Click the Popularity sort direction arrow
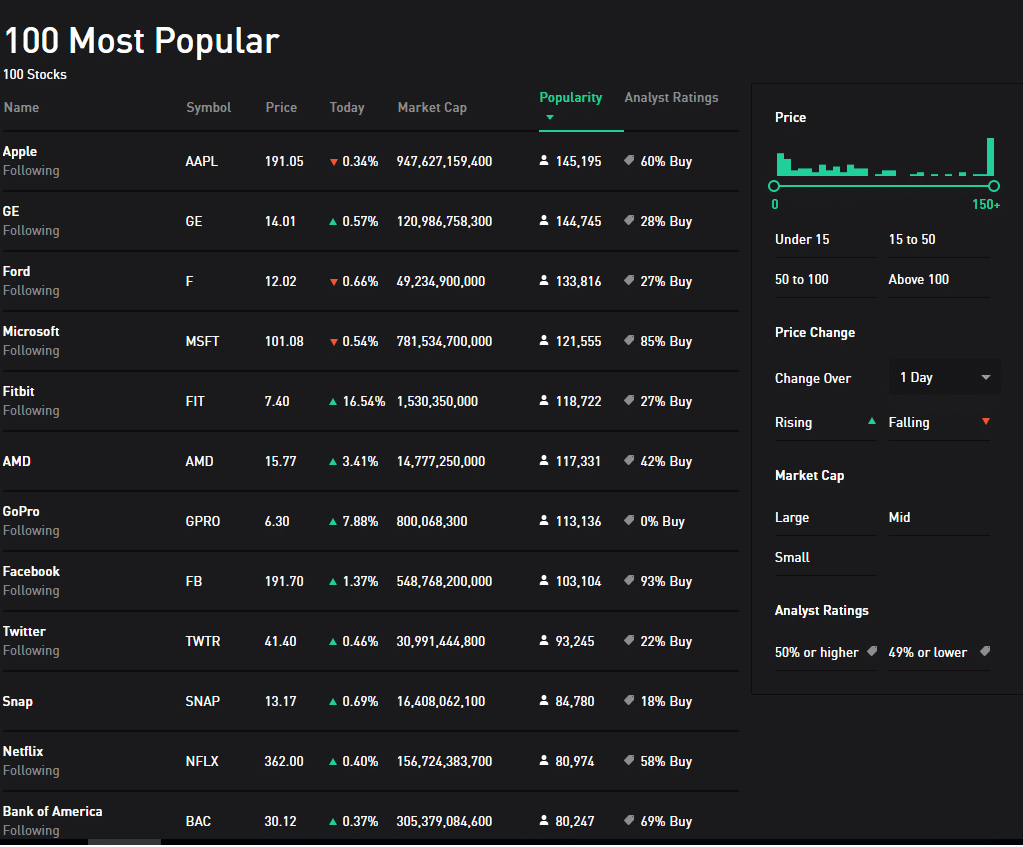 coord(550,117)
